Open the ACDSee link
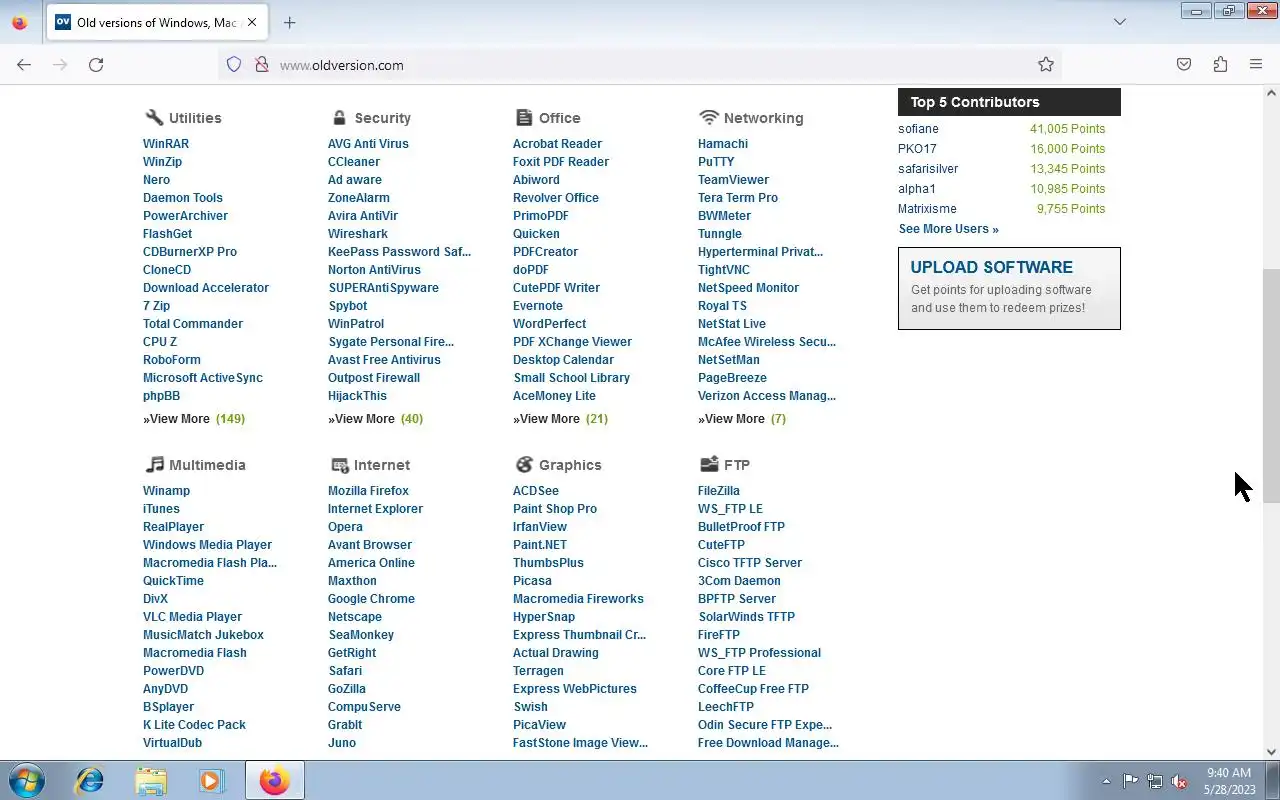1280x800 pixels. click(x=536, y=491)
